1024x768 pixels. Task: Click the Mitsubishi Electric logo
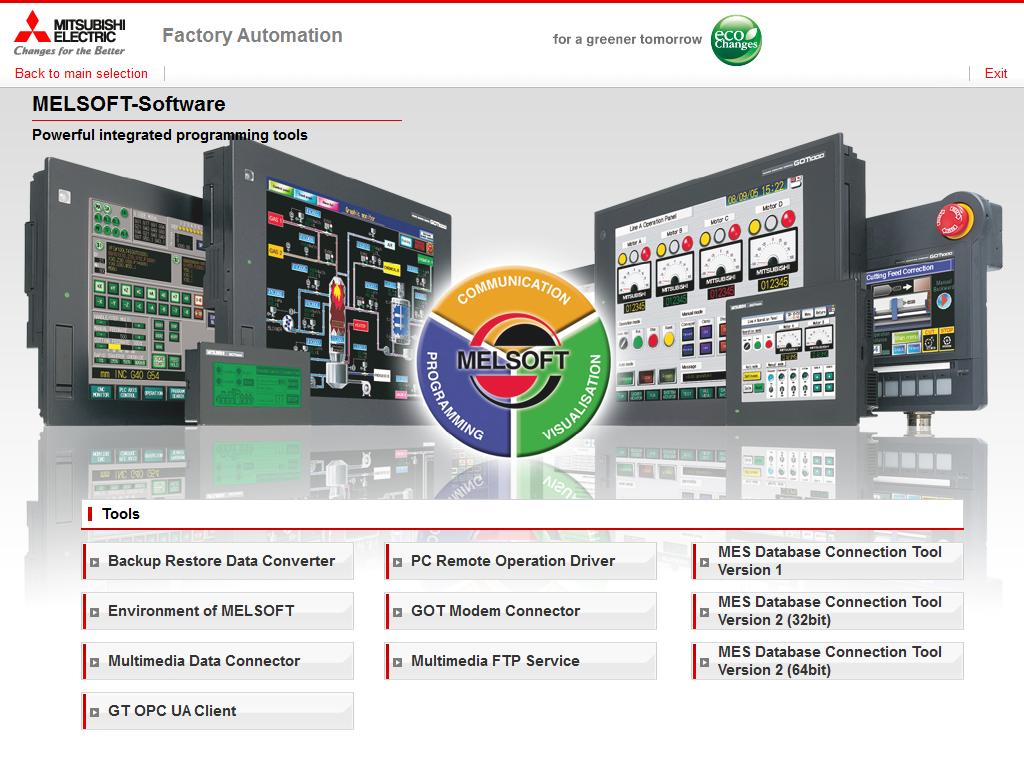click(70, 34)
